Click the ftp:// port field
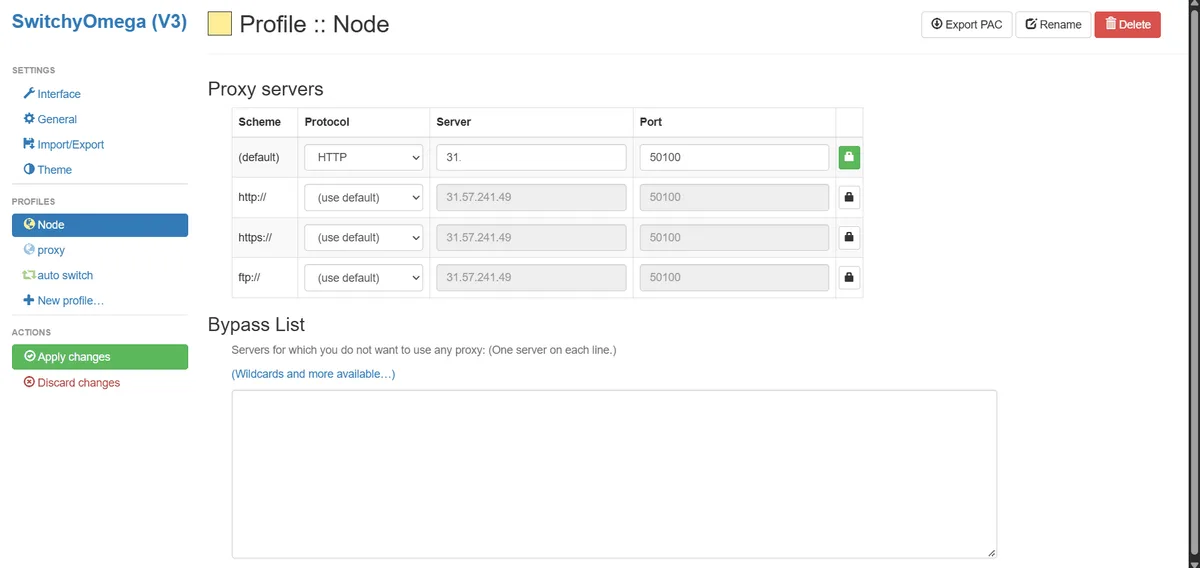The image size is (1200, 568). click(x=734, y=277)
